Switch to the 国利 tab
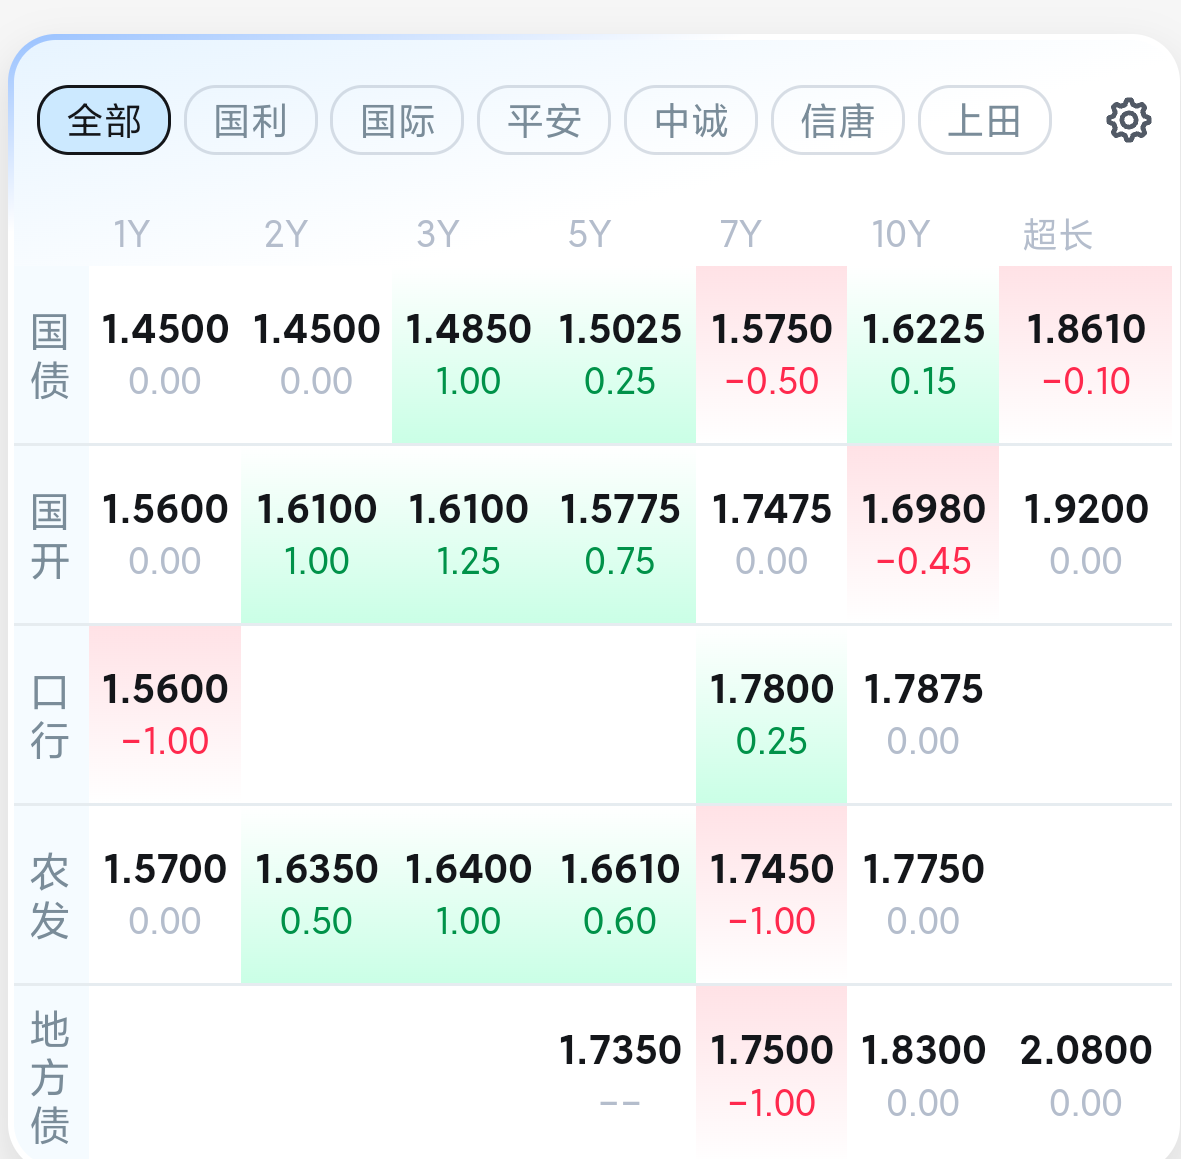This screenshot has width=1181, height=1159. [250, 120]
